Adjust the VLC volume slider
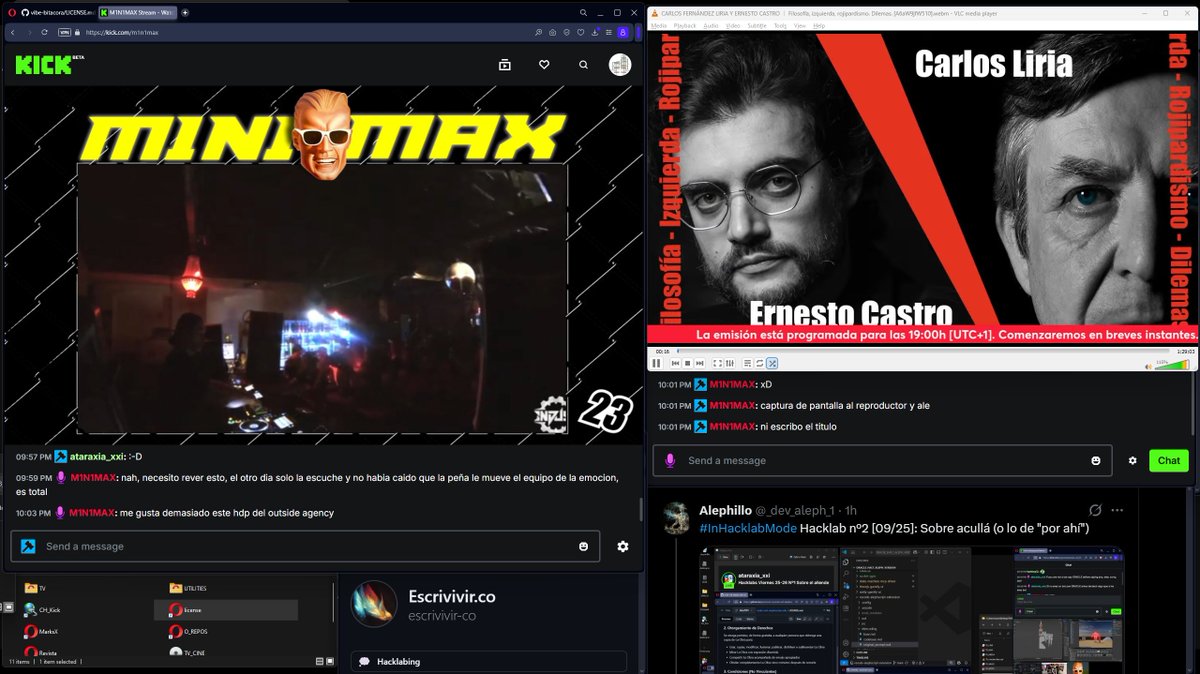 click(1174, 365)
